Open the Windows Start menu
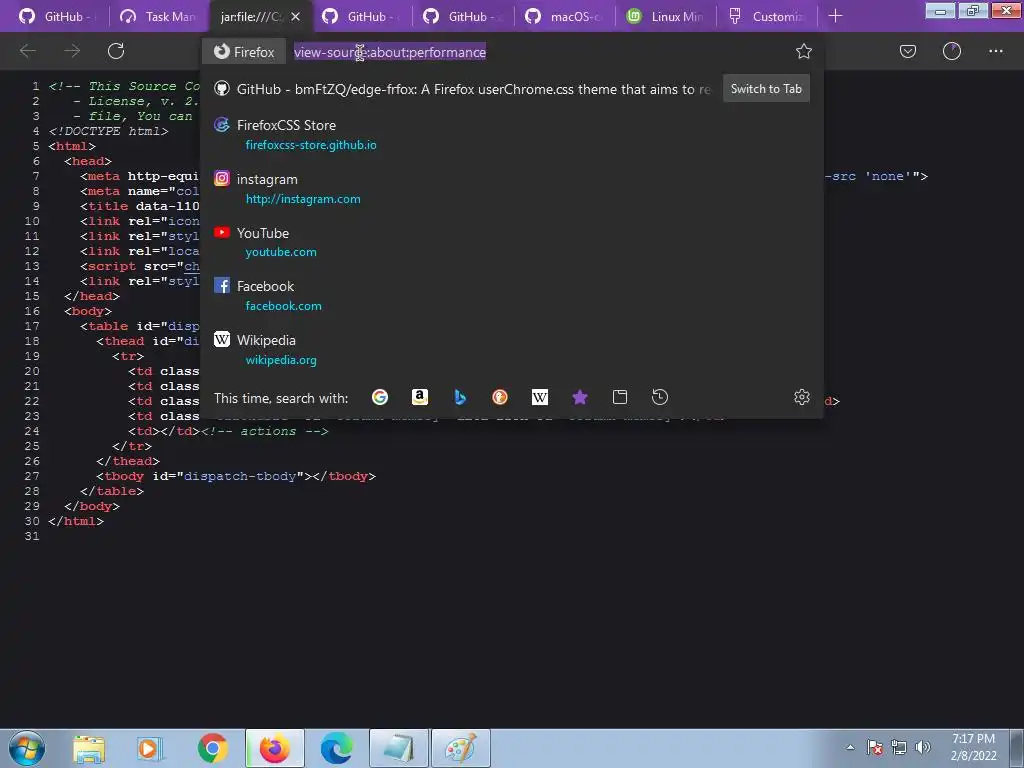The image size is (1024, 768). (x=27, y=748)
